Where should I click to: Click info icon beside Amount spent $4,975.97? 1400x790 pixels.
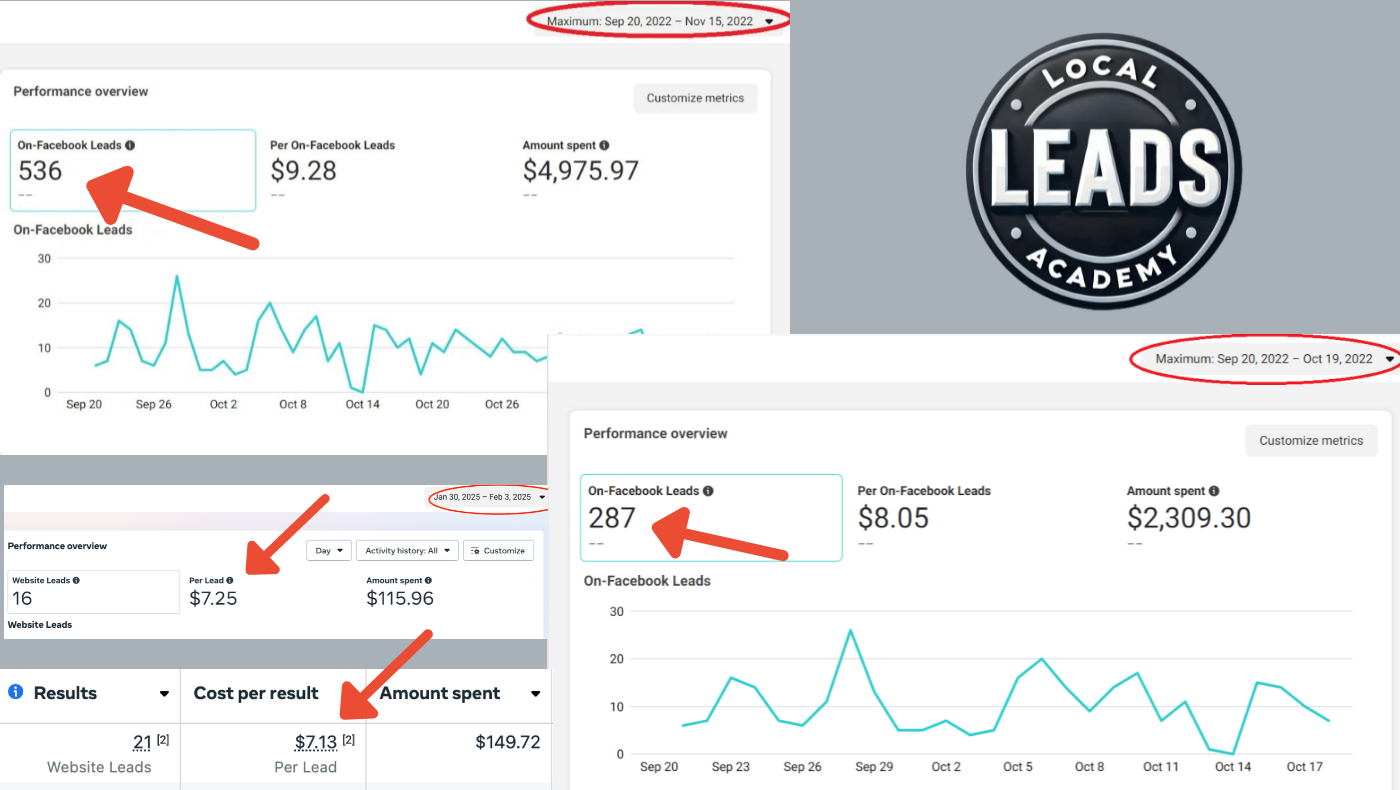[604, 145]
